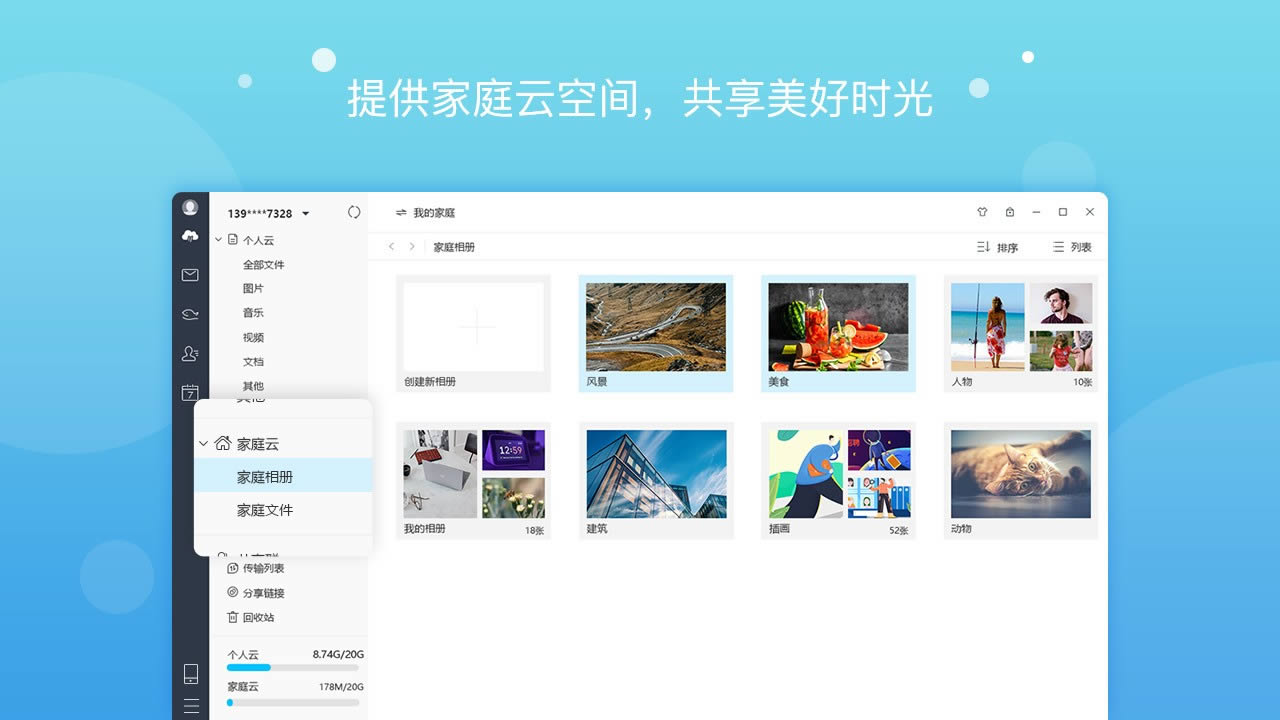
Task: Click the 传输列表 transfer icon
Action: [x=233, y=568]
